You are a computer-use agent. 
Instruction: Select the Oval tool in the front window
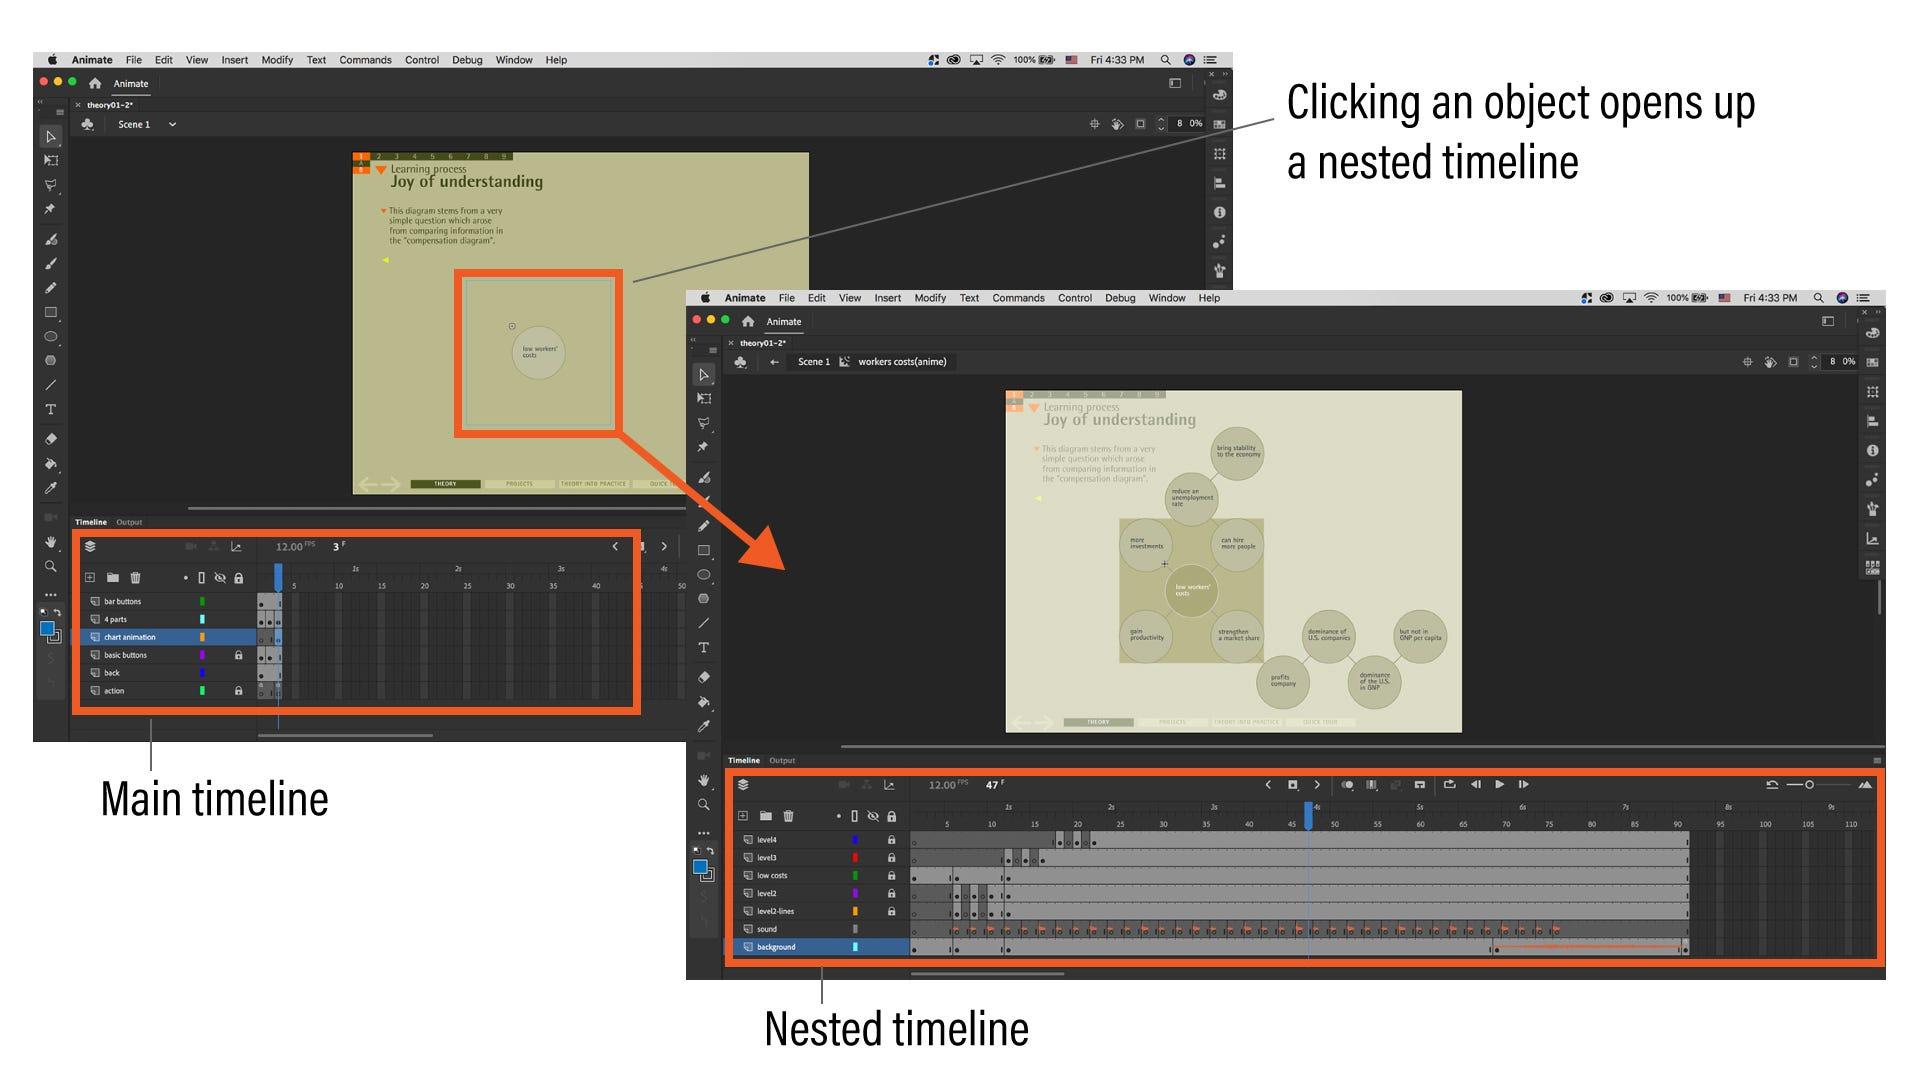704,575
